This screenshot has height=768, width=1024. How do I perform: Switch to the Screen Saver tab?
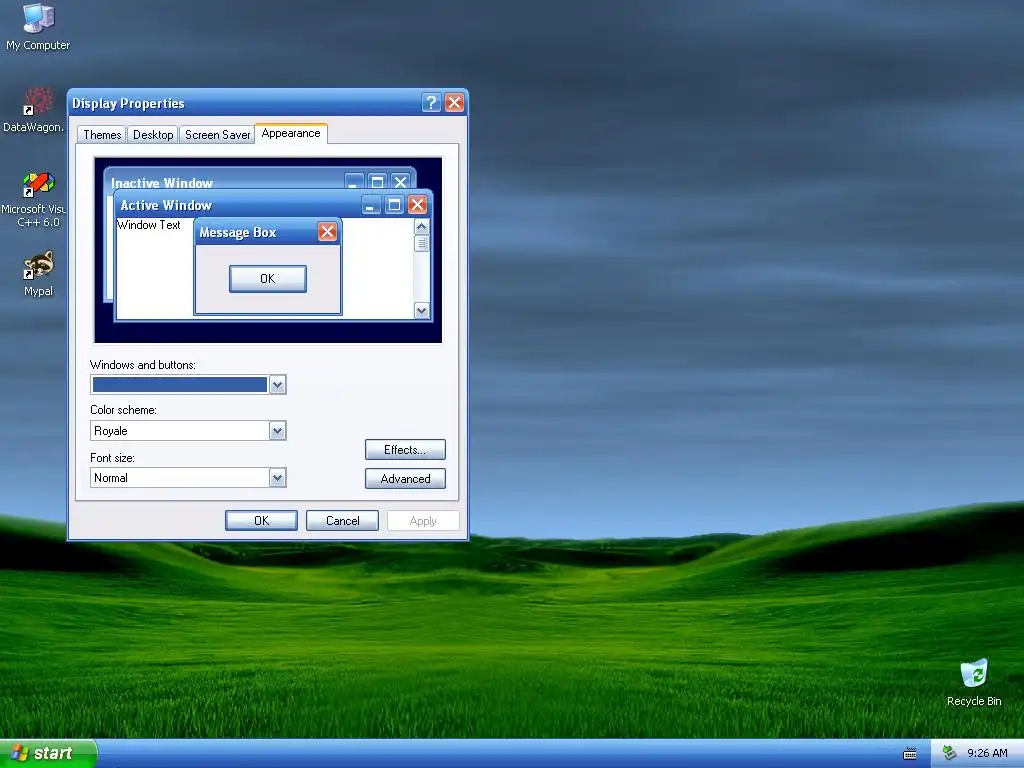217,135
